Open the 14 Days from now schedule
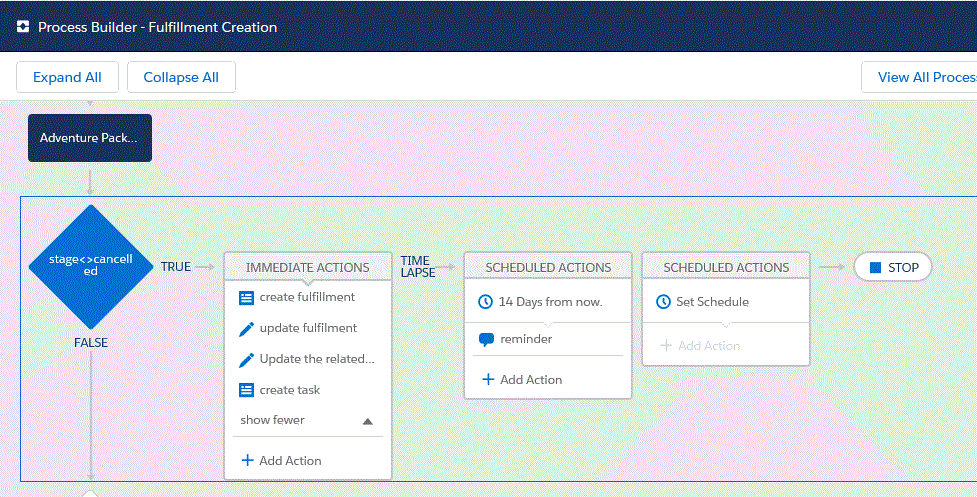977x497 pixels. click(x=550, y=302)
